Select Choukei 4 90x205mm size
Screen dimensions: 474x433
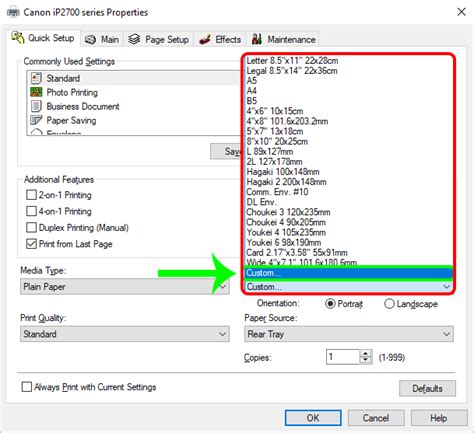(286, 222)
